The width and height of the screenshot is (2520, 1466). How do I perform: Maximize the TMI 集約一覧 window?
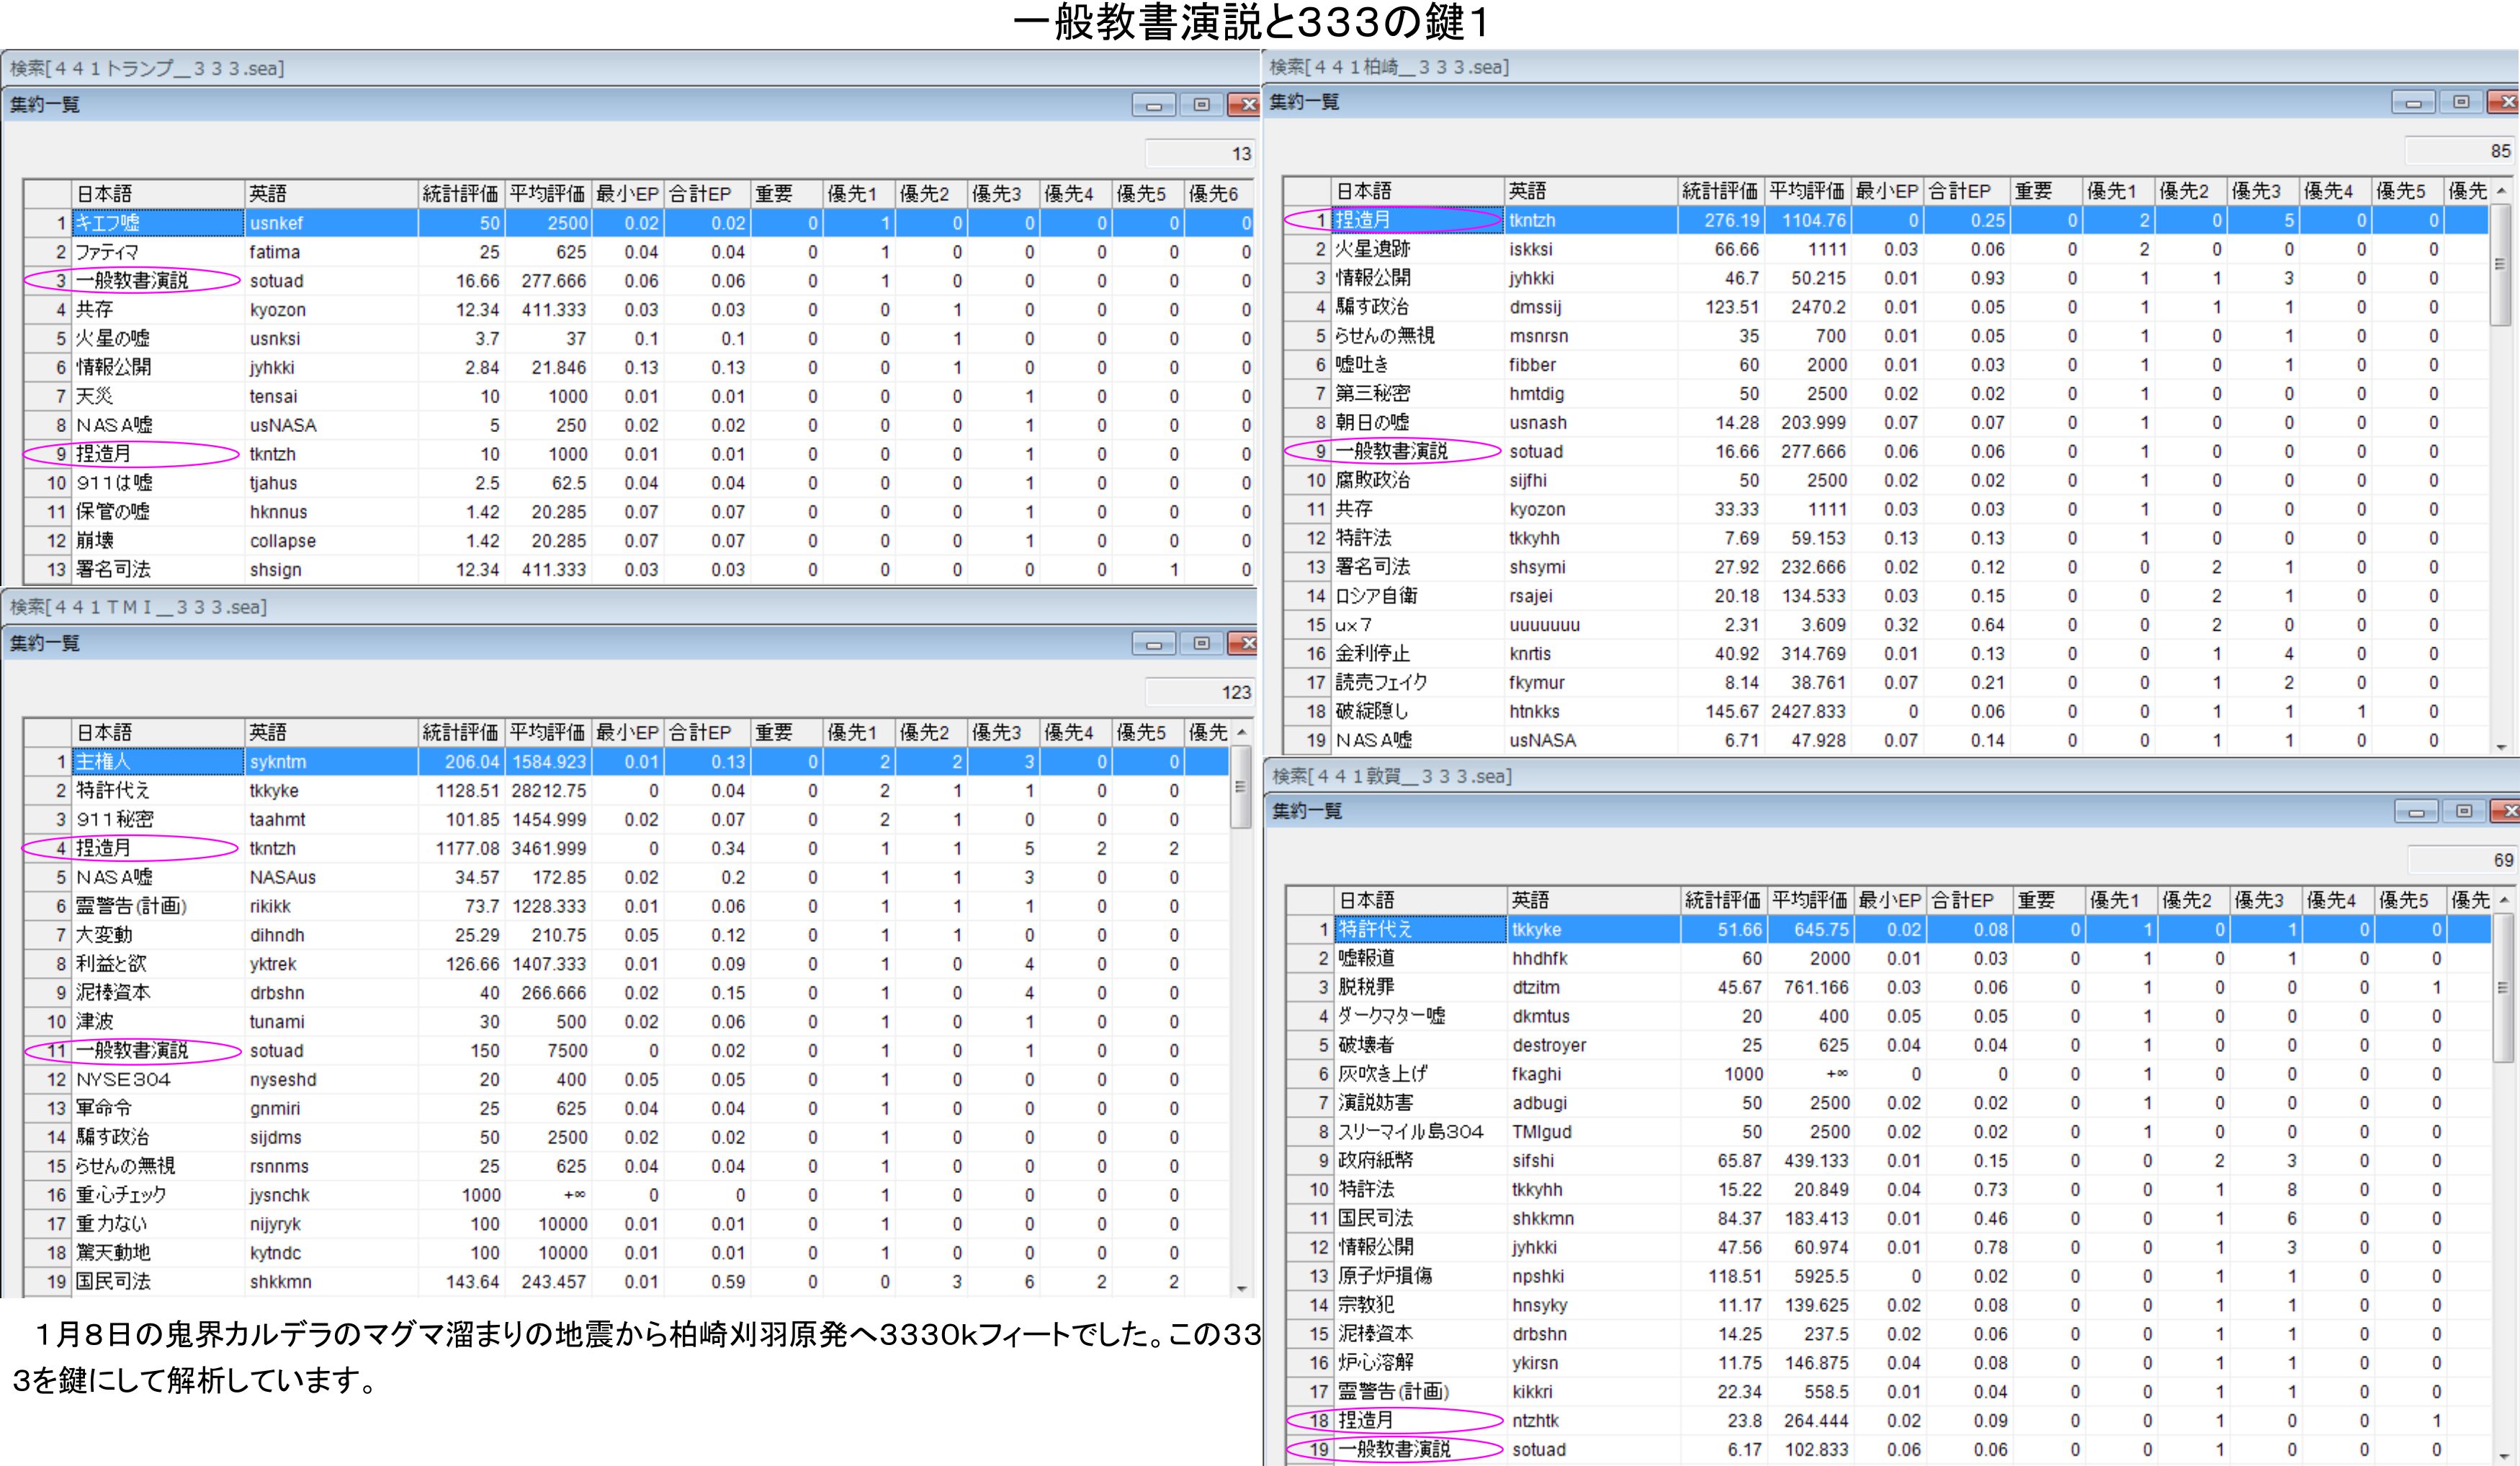point(1201,644)
